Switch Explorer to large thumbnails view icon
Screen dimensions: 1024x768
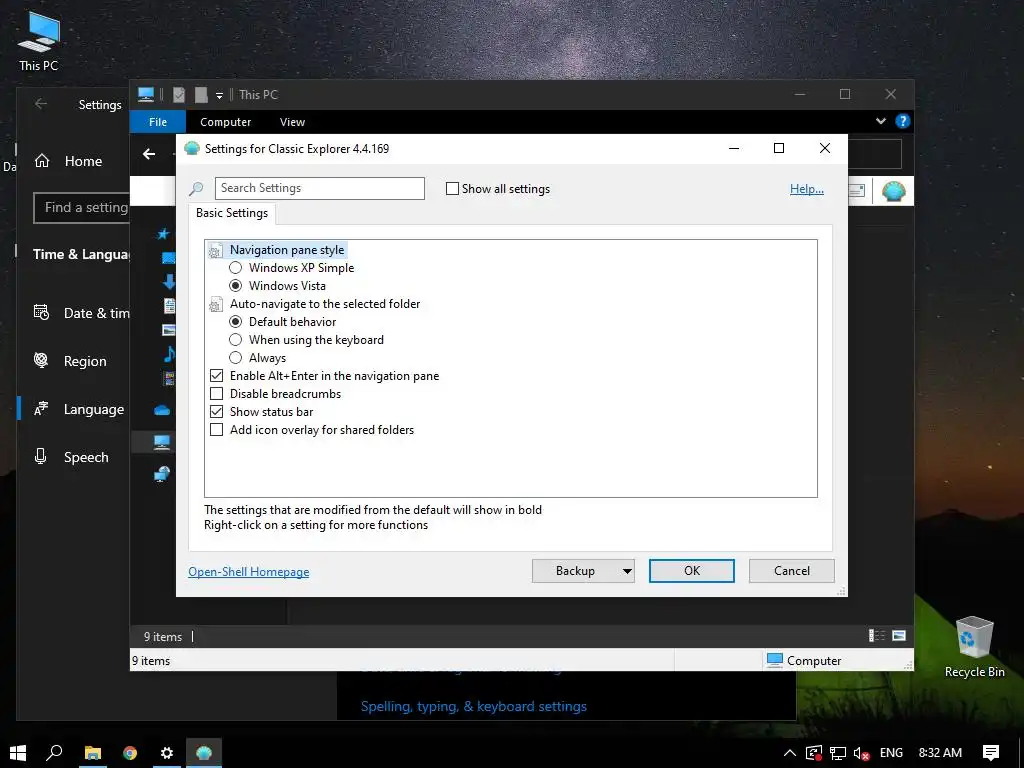pyautogui.click(x=899, y=635)
